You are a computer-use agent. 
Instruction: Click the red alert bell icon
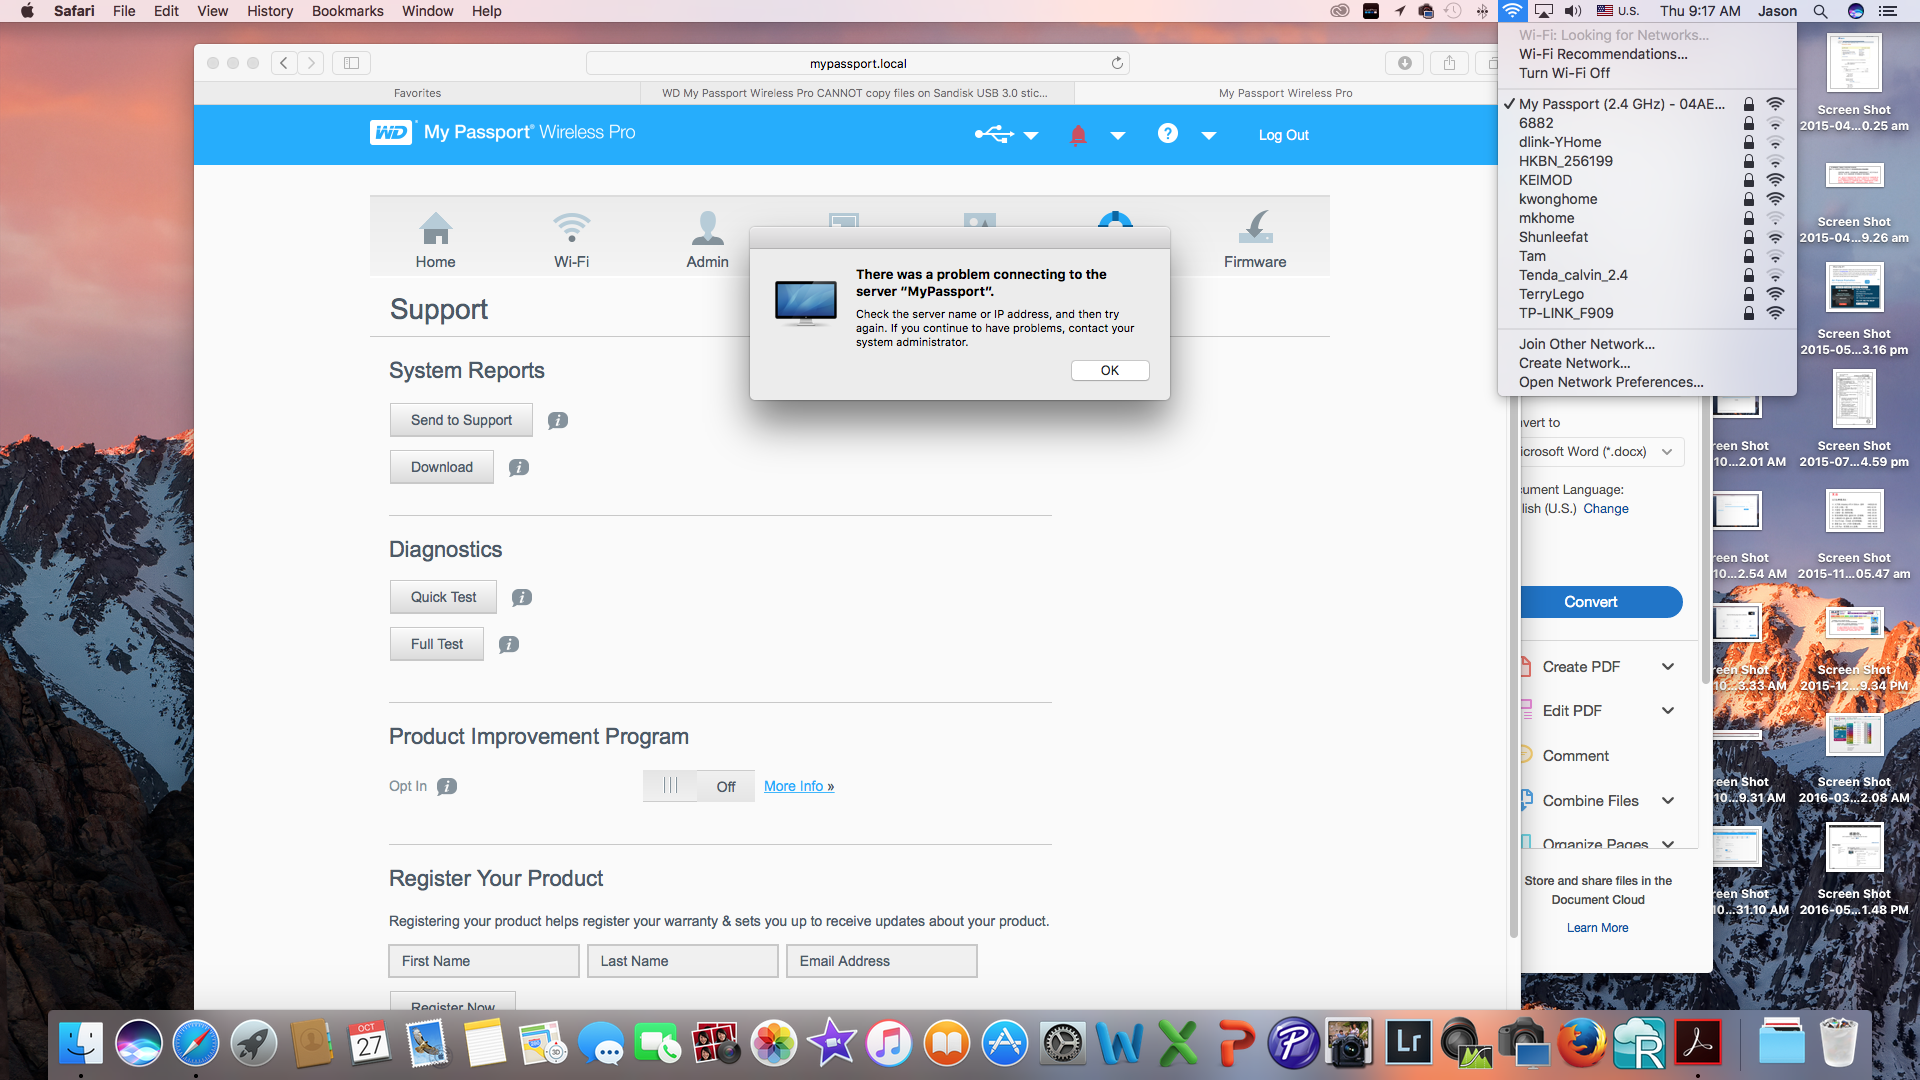click(1078, 135)
